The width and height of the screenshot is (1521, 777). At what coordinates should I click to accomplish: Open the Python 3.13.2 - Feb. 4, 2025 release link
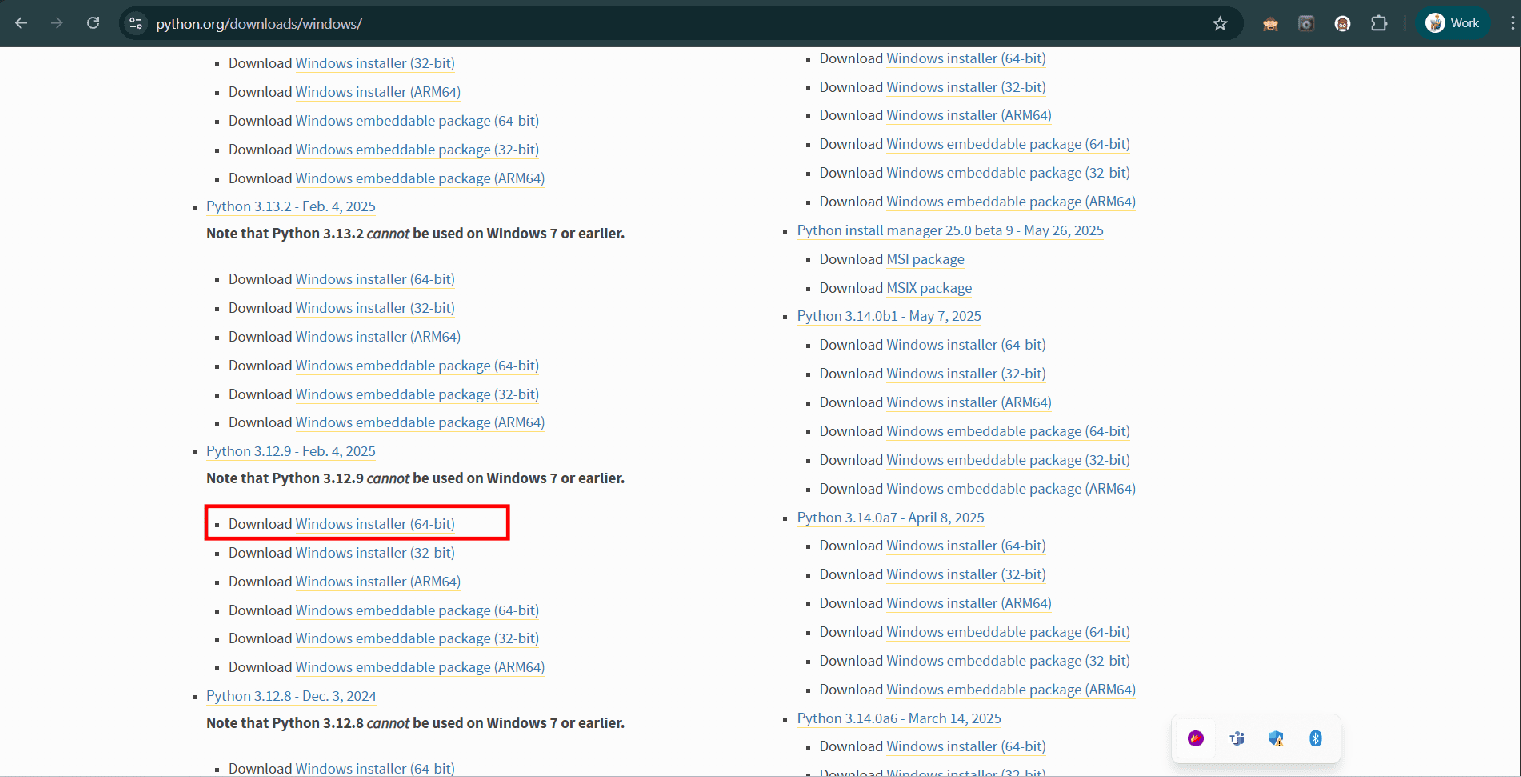point(291,207)
